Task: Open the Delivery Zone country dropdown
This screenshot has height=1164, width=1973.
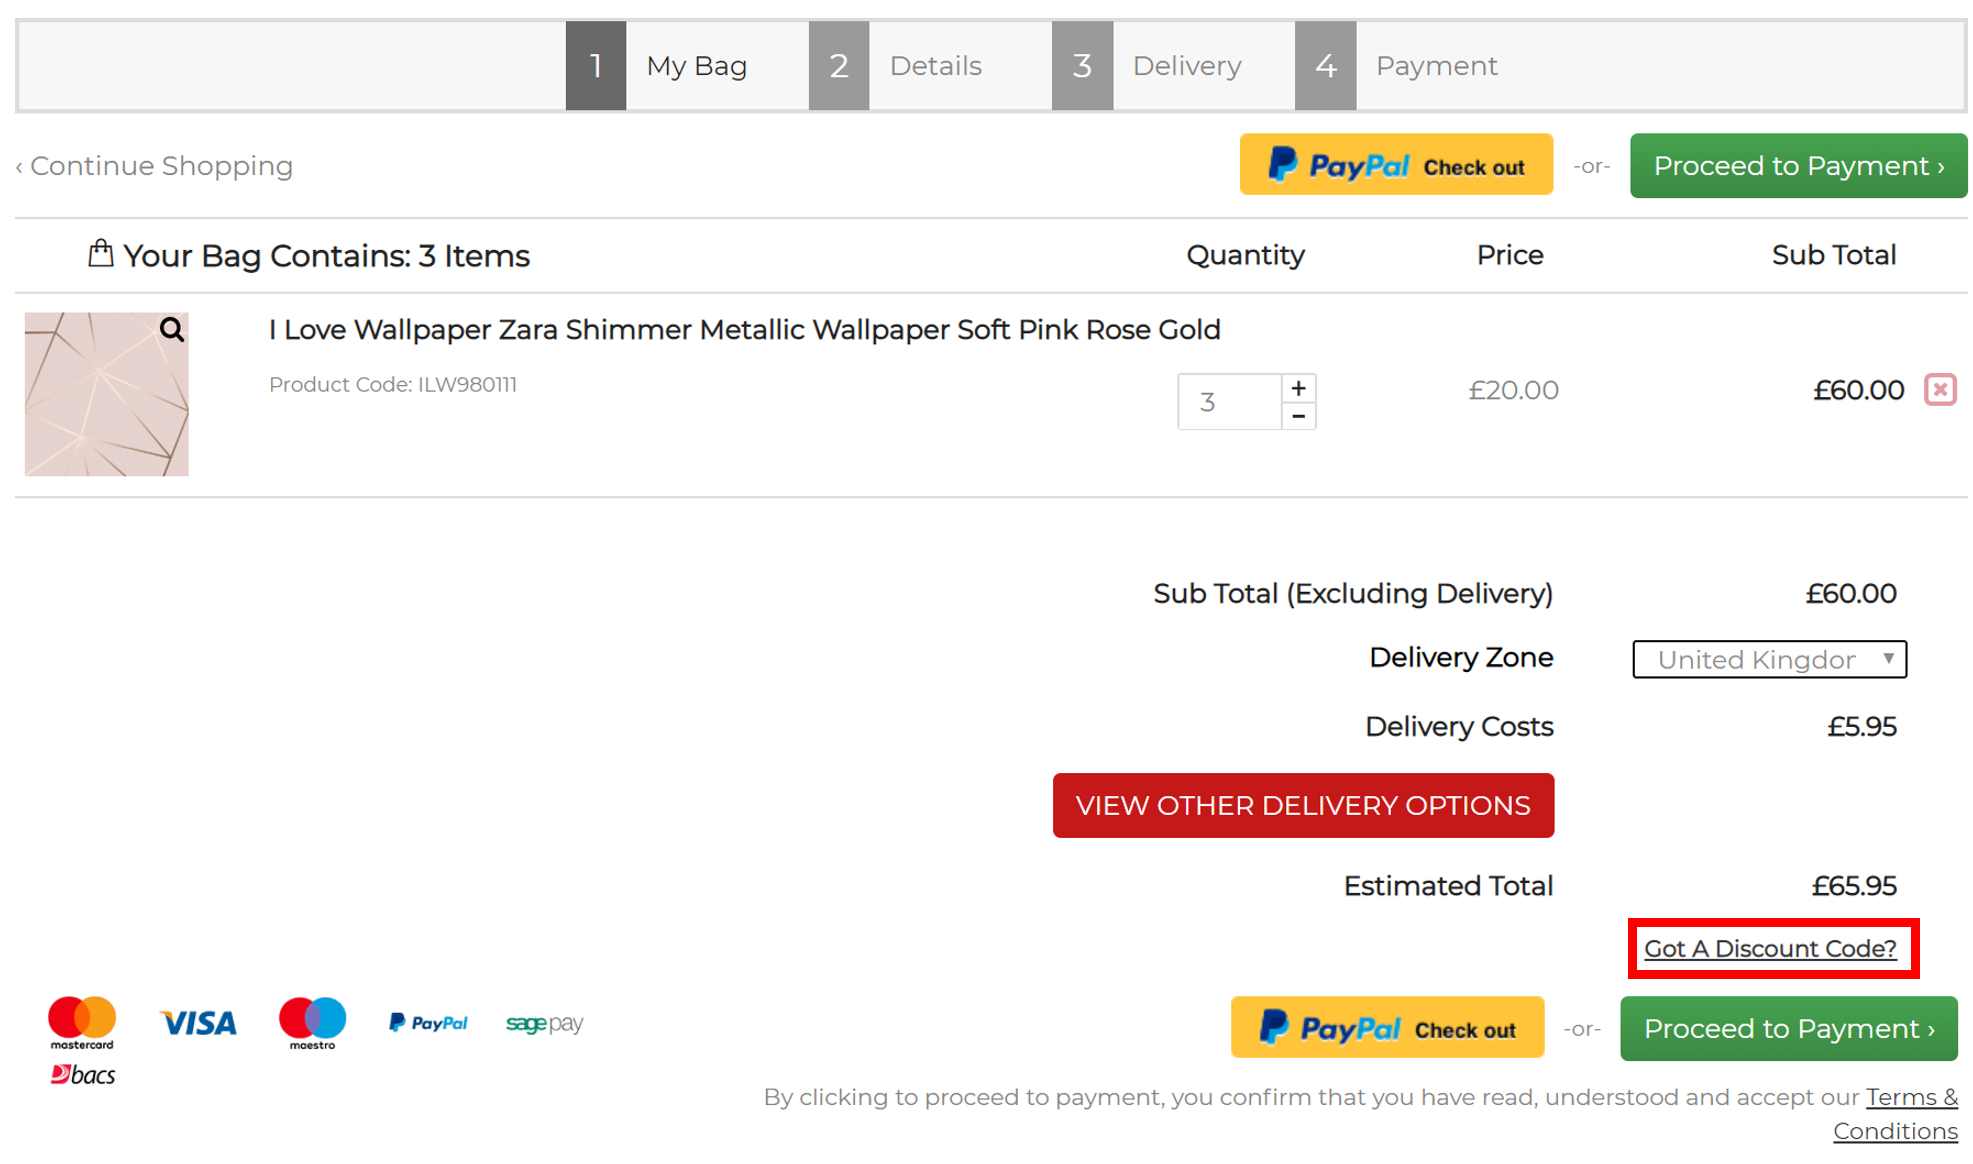Action: tap(1768, 659)
